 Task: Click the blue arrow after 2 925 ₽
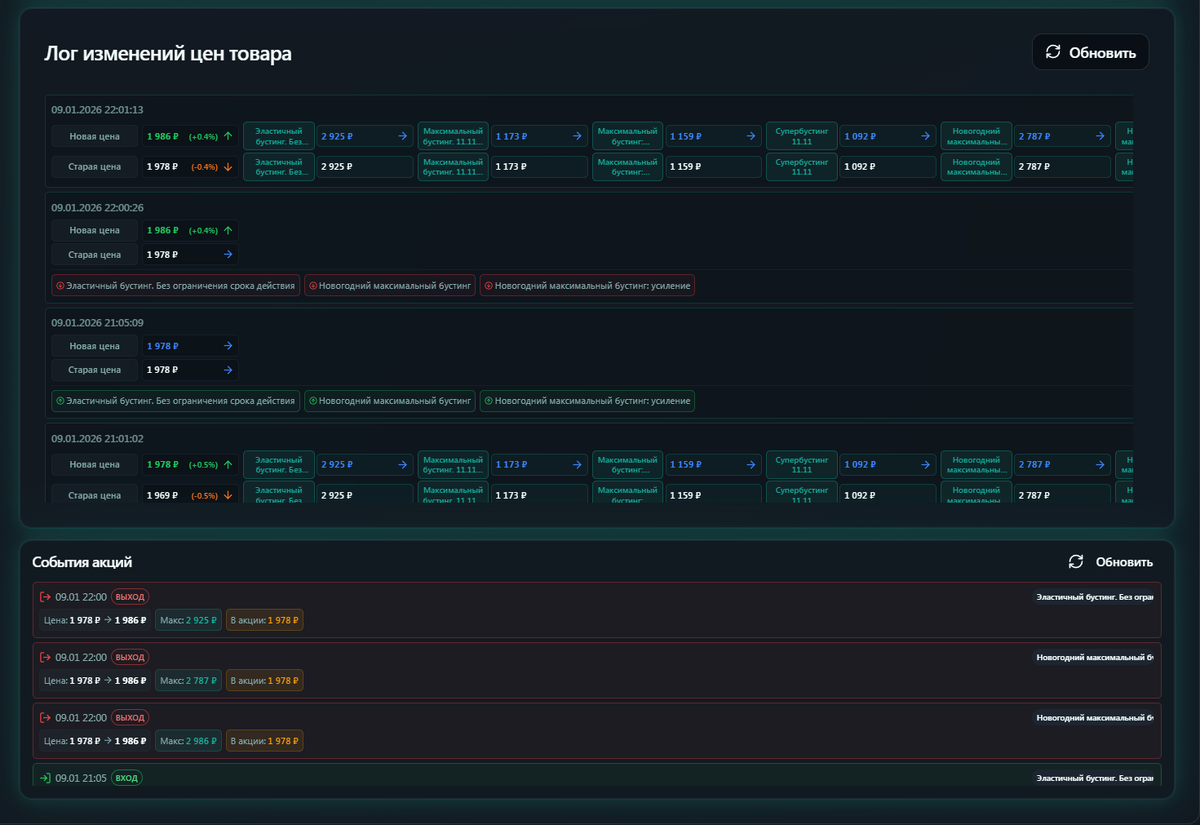pyautogui.click(x=405, y=135)
